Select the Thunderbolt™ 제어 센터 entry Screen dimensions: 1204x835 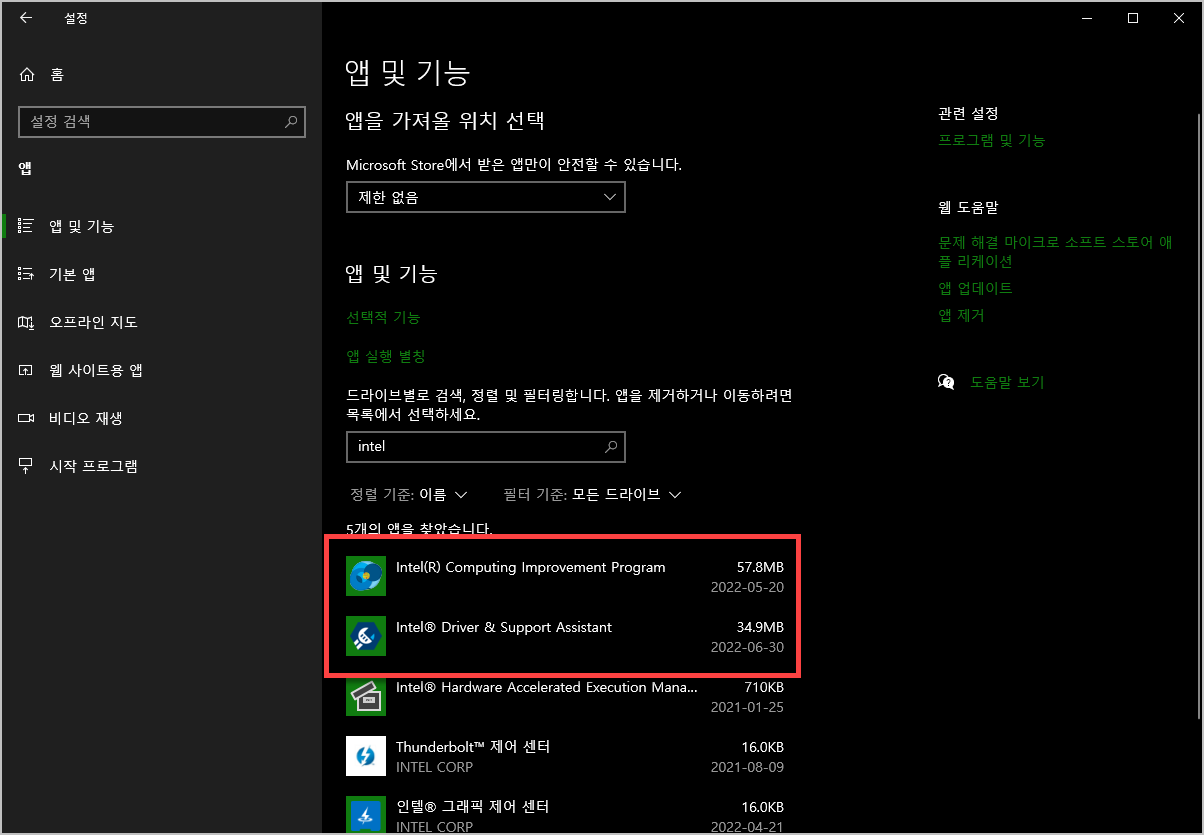coord(565,756)
